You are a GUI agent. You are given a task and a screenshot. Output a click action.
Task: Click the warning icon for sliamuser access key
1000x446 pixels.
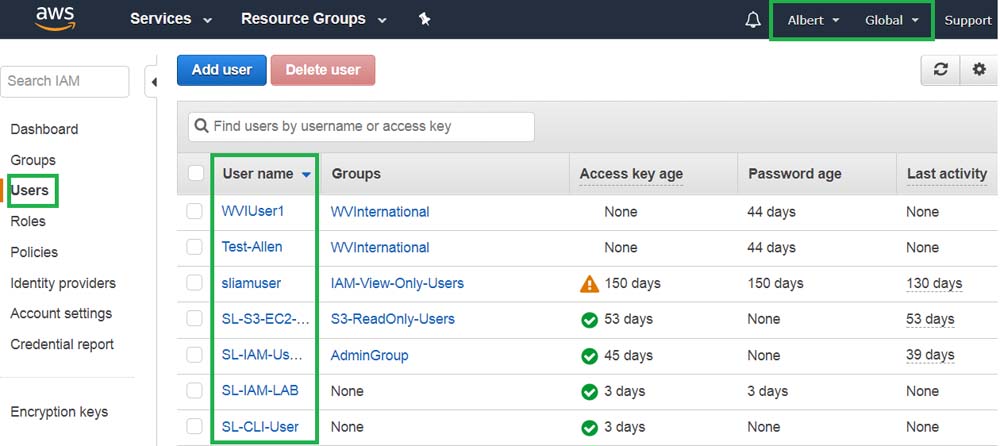pyautogui.click(x=589, y=284)
